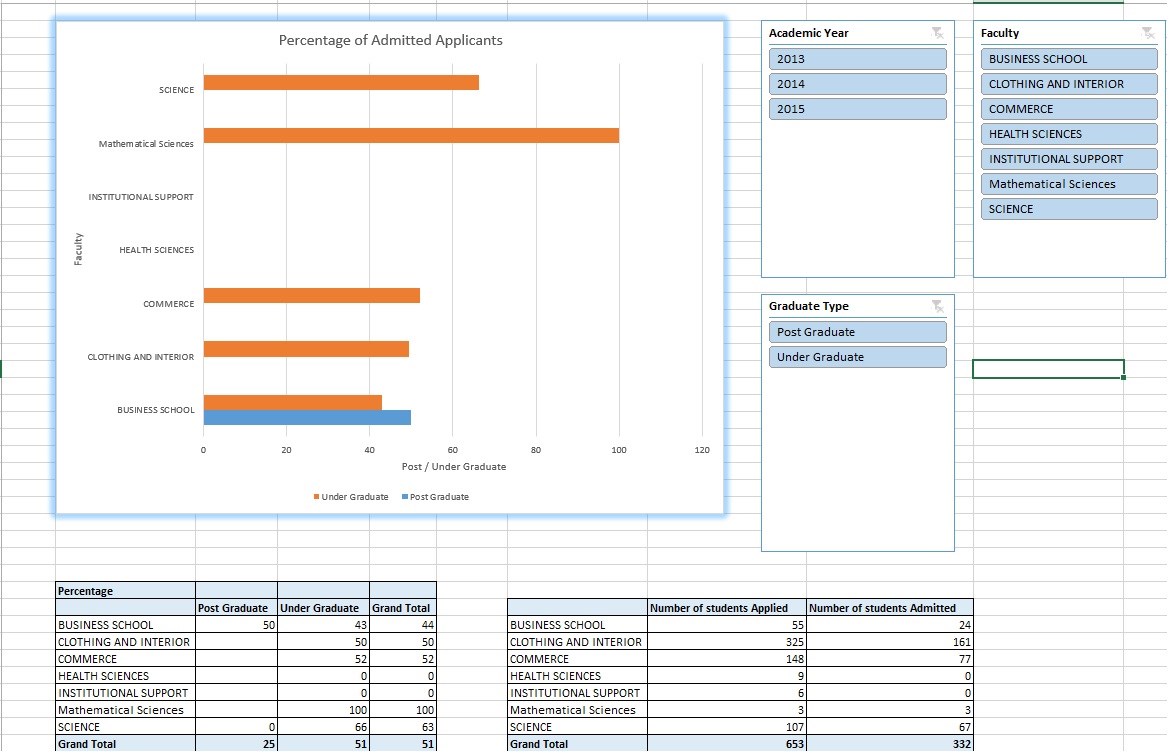Filter by INSTITUTIONAL SUPPORT faculty
Viewport: 1170px width, 754px height.
point(1068,159)
